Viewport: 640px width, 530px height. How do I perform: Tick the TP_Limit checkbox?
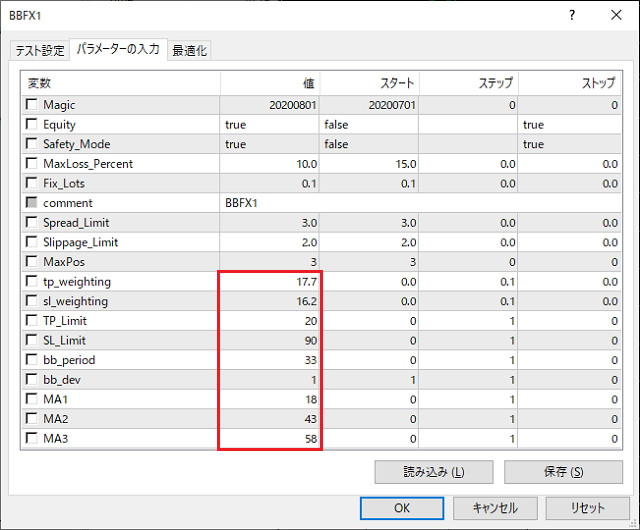click(31, 320)
